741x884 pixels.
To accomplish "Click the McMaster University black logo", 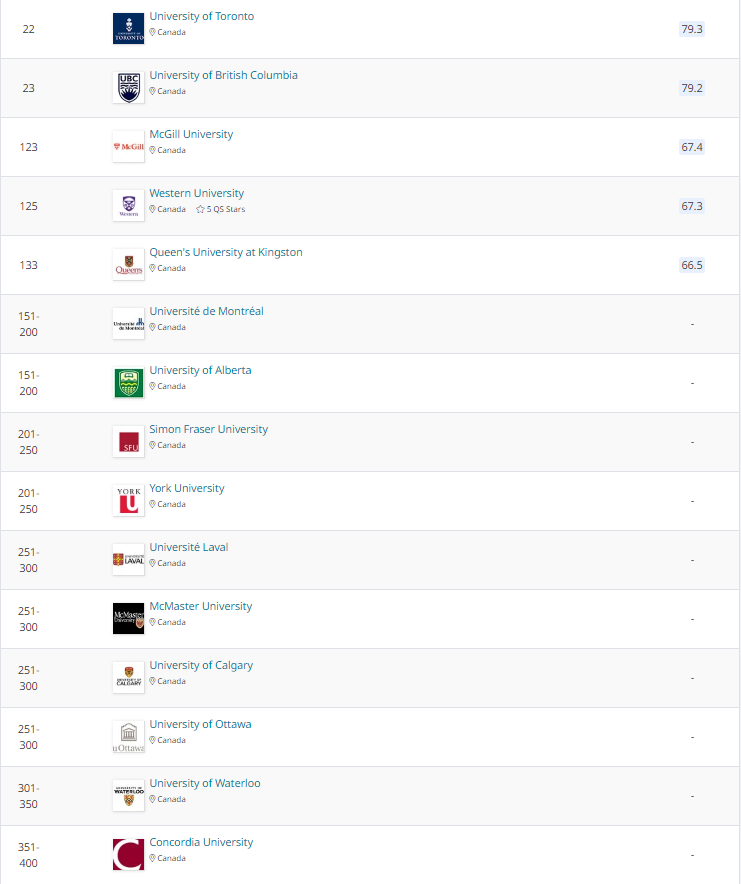I will coord(128,619).
